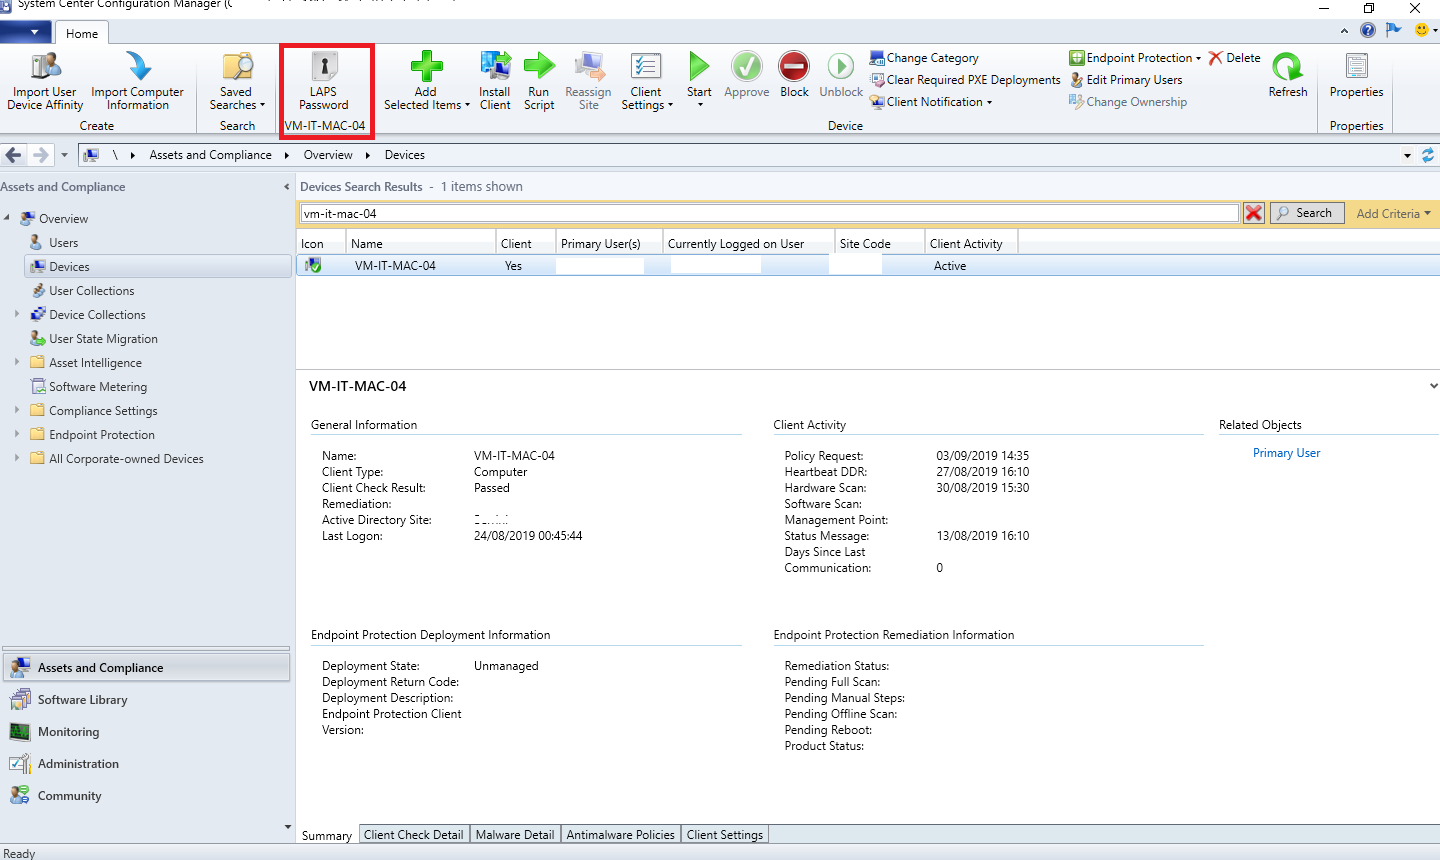Open the Add Criteria dropdown
Image resolution: width=1440 pixels, height=860 pixels.
tap(1393, 213)
